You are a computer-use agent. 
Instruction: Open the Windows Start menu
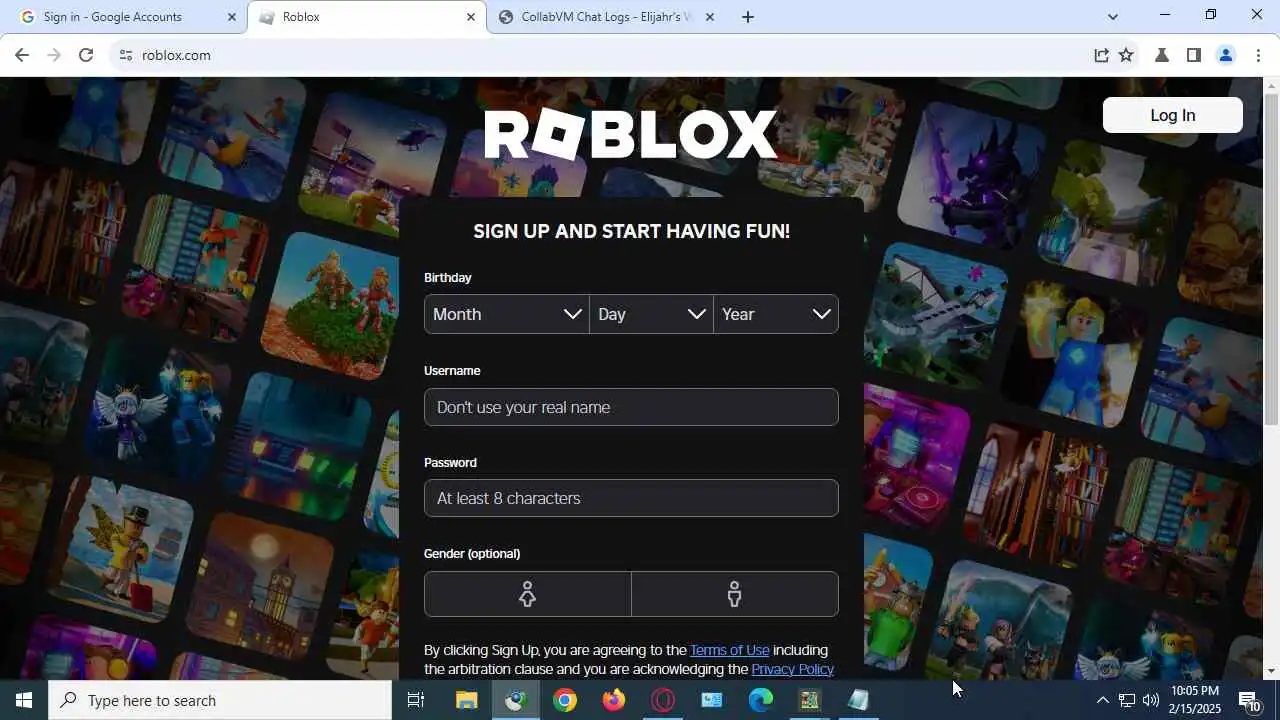click(x=24, y=700)
